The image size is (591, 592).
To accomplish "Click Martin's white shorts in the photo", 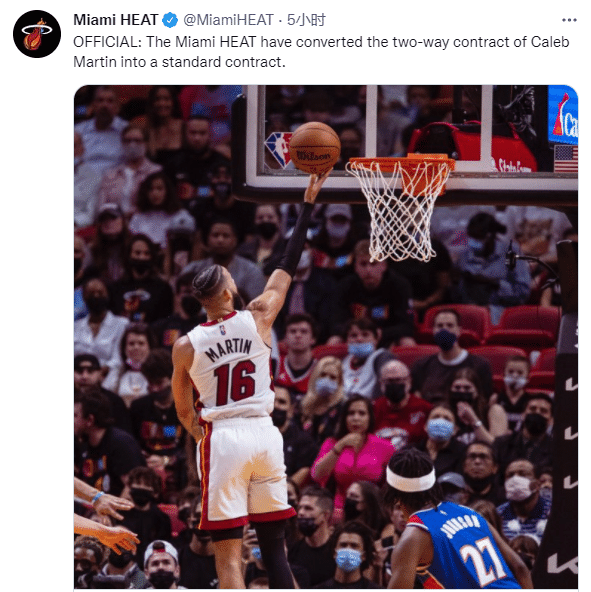I will 244,472.
